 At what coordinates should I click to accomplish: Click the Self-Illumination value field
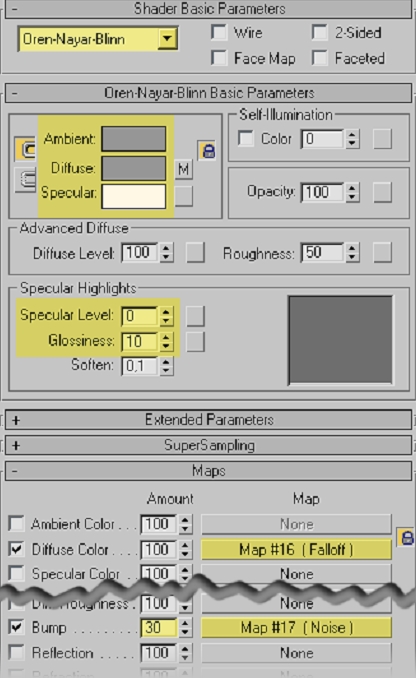pyautogui.click(x=323, y=139)
